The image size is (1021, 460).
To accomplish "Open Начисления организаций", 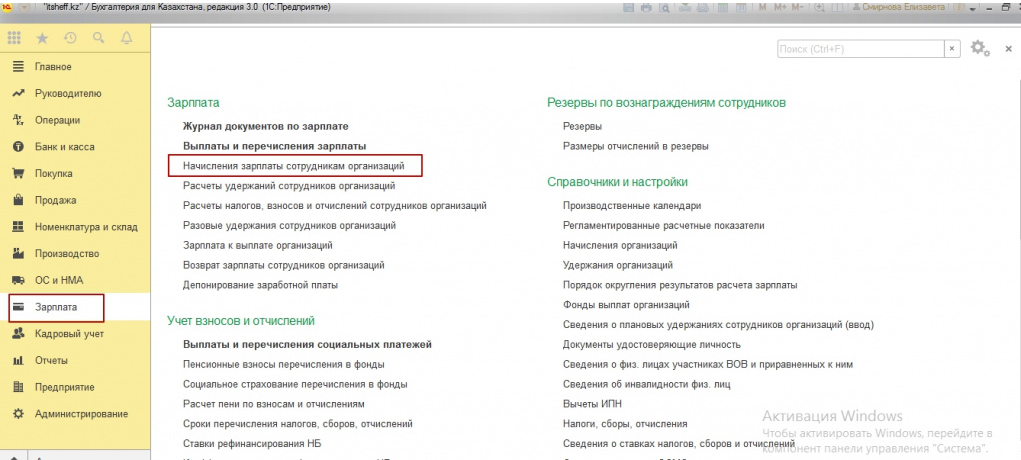I will (x=620, y=246).
